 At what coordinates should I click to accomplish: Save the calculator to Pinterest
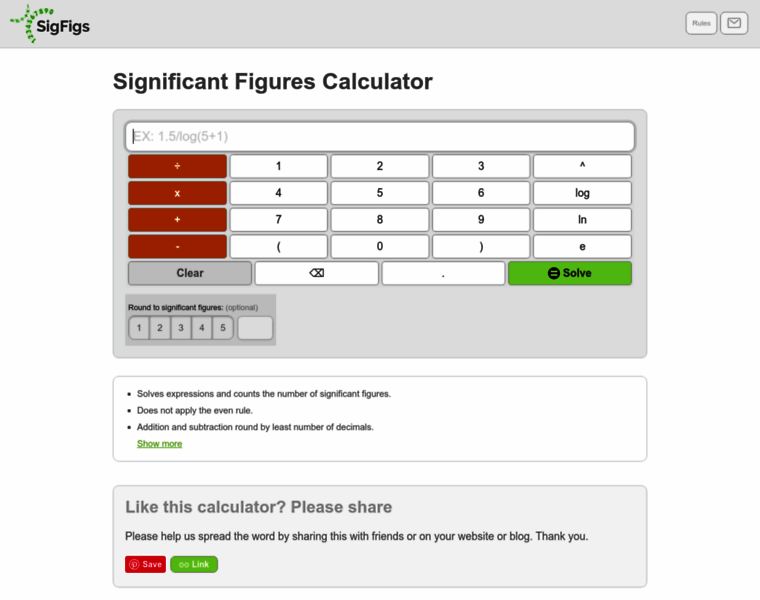point(145,564)
